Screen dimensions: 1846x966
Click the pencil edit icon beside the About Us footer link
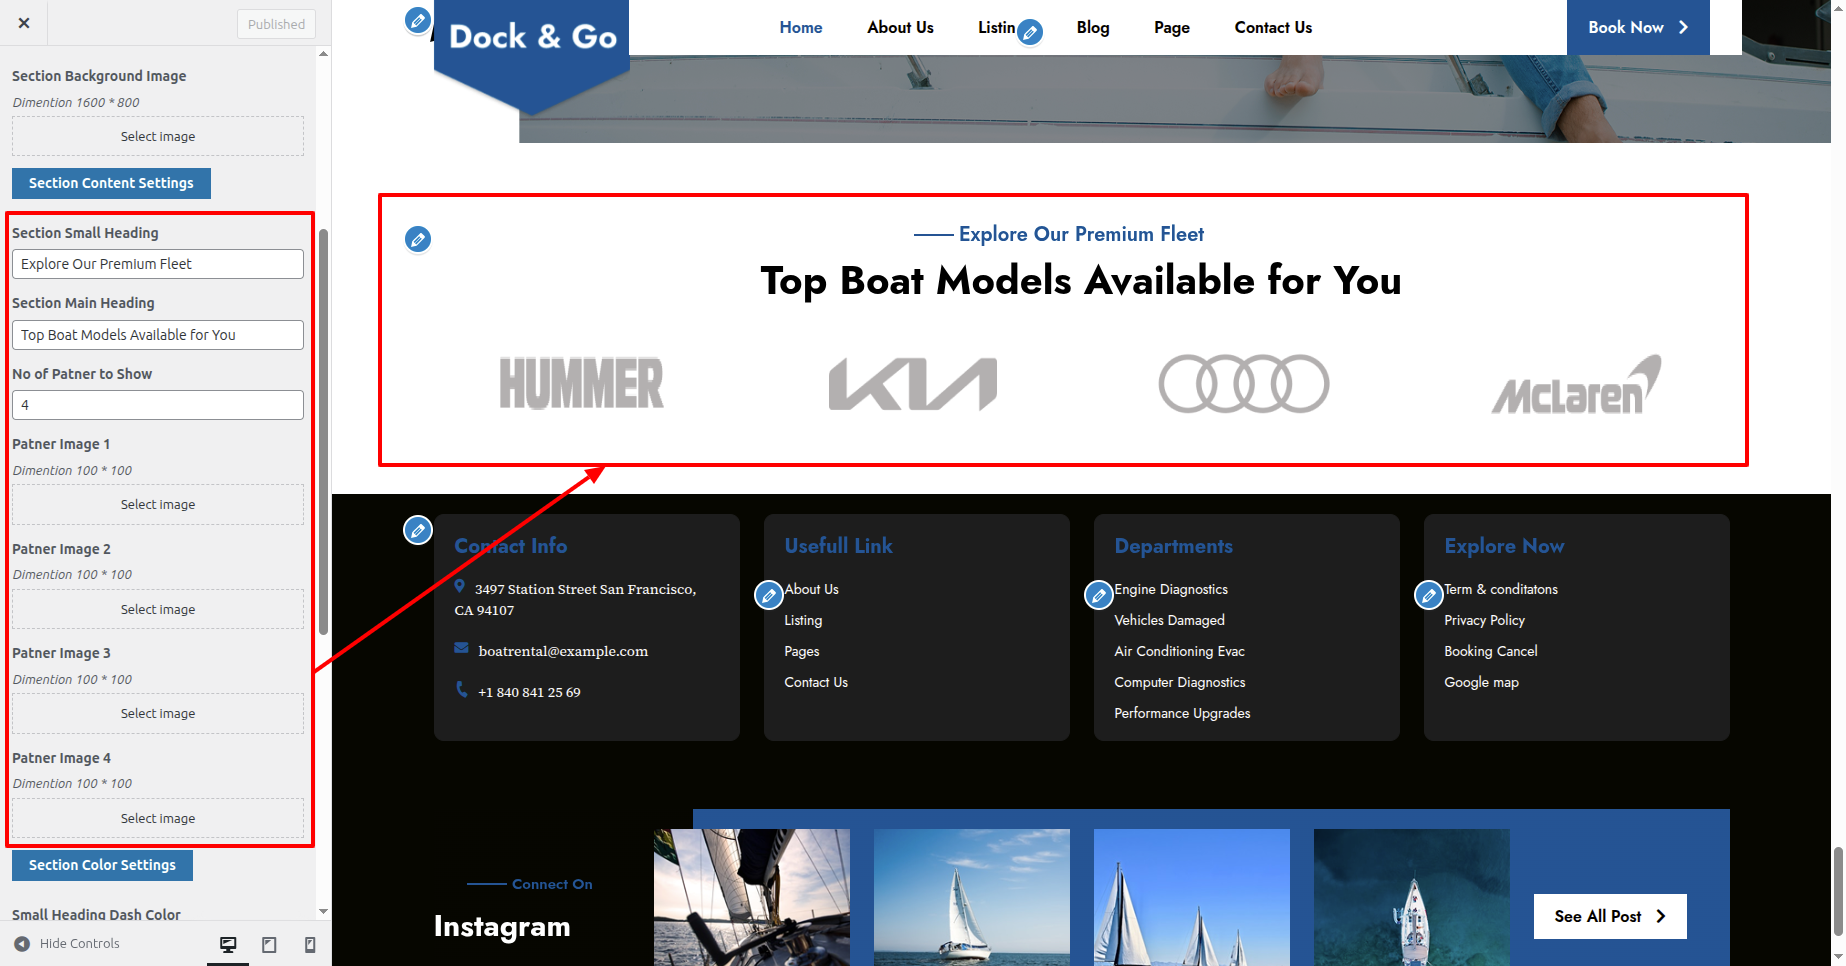click(768, 595)
